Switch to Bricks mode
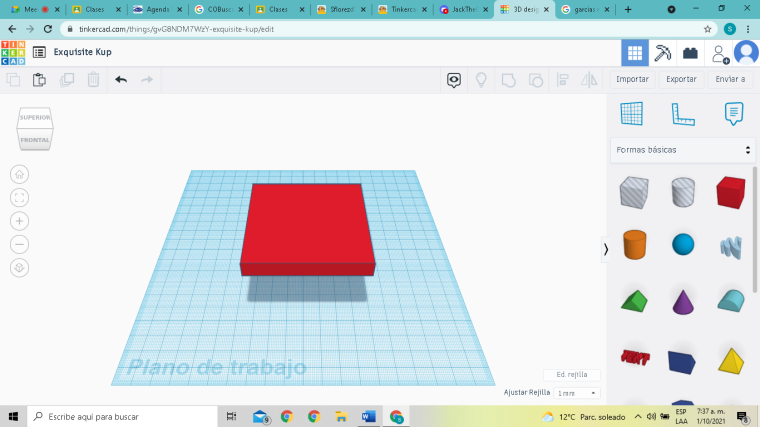The height and width of the screenshot is (427, 760). tap(690, 53)
